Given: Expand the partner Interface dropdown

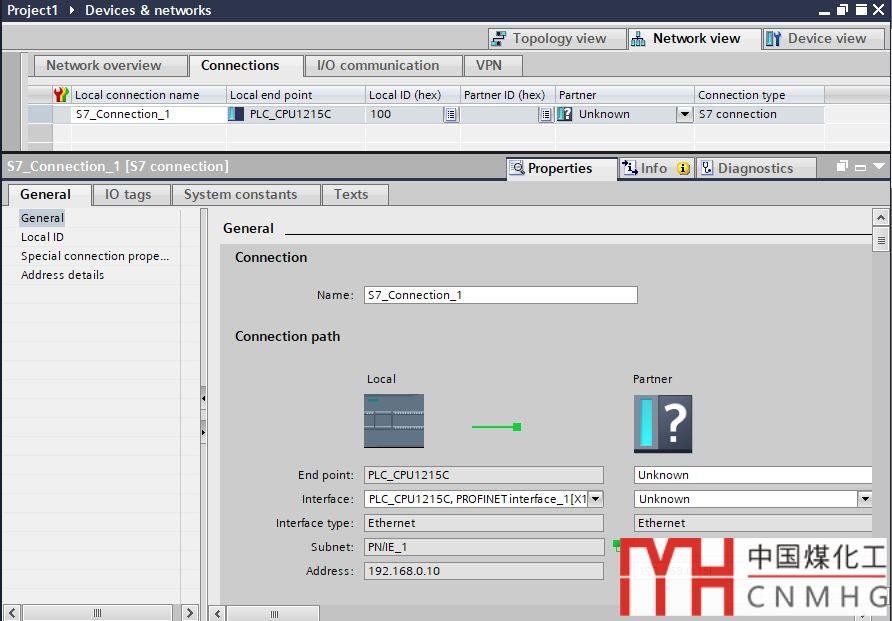Looking at the screenshot, I should pos(864,499).
